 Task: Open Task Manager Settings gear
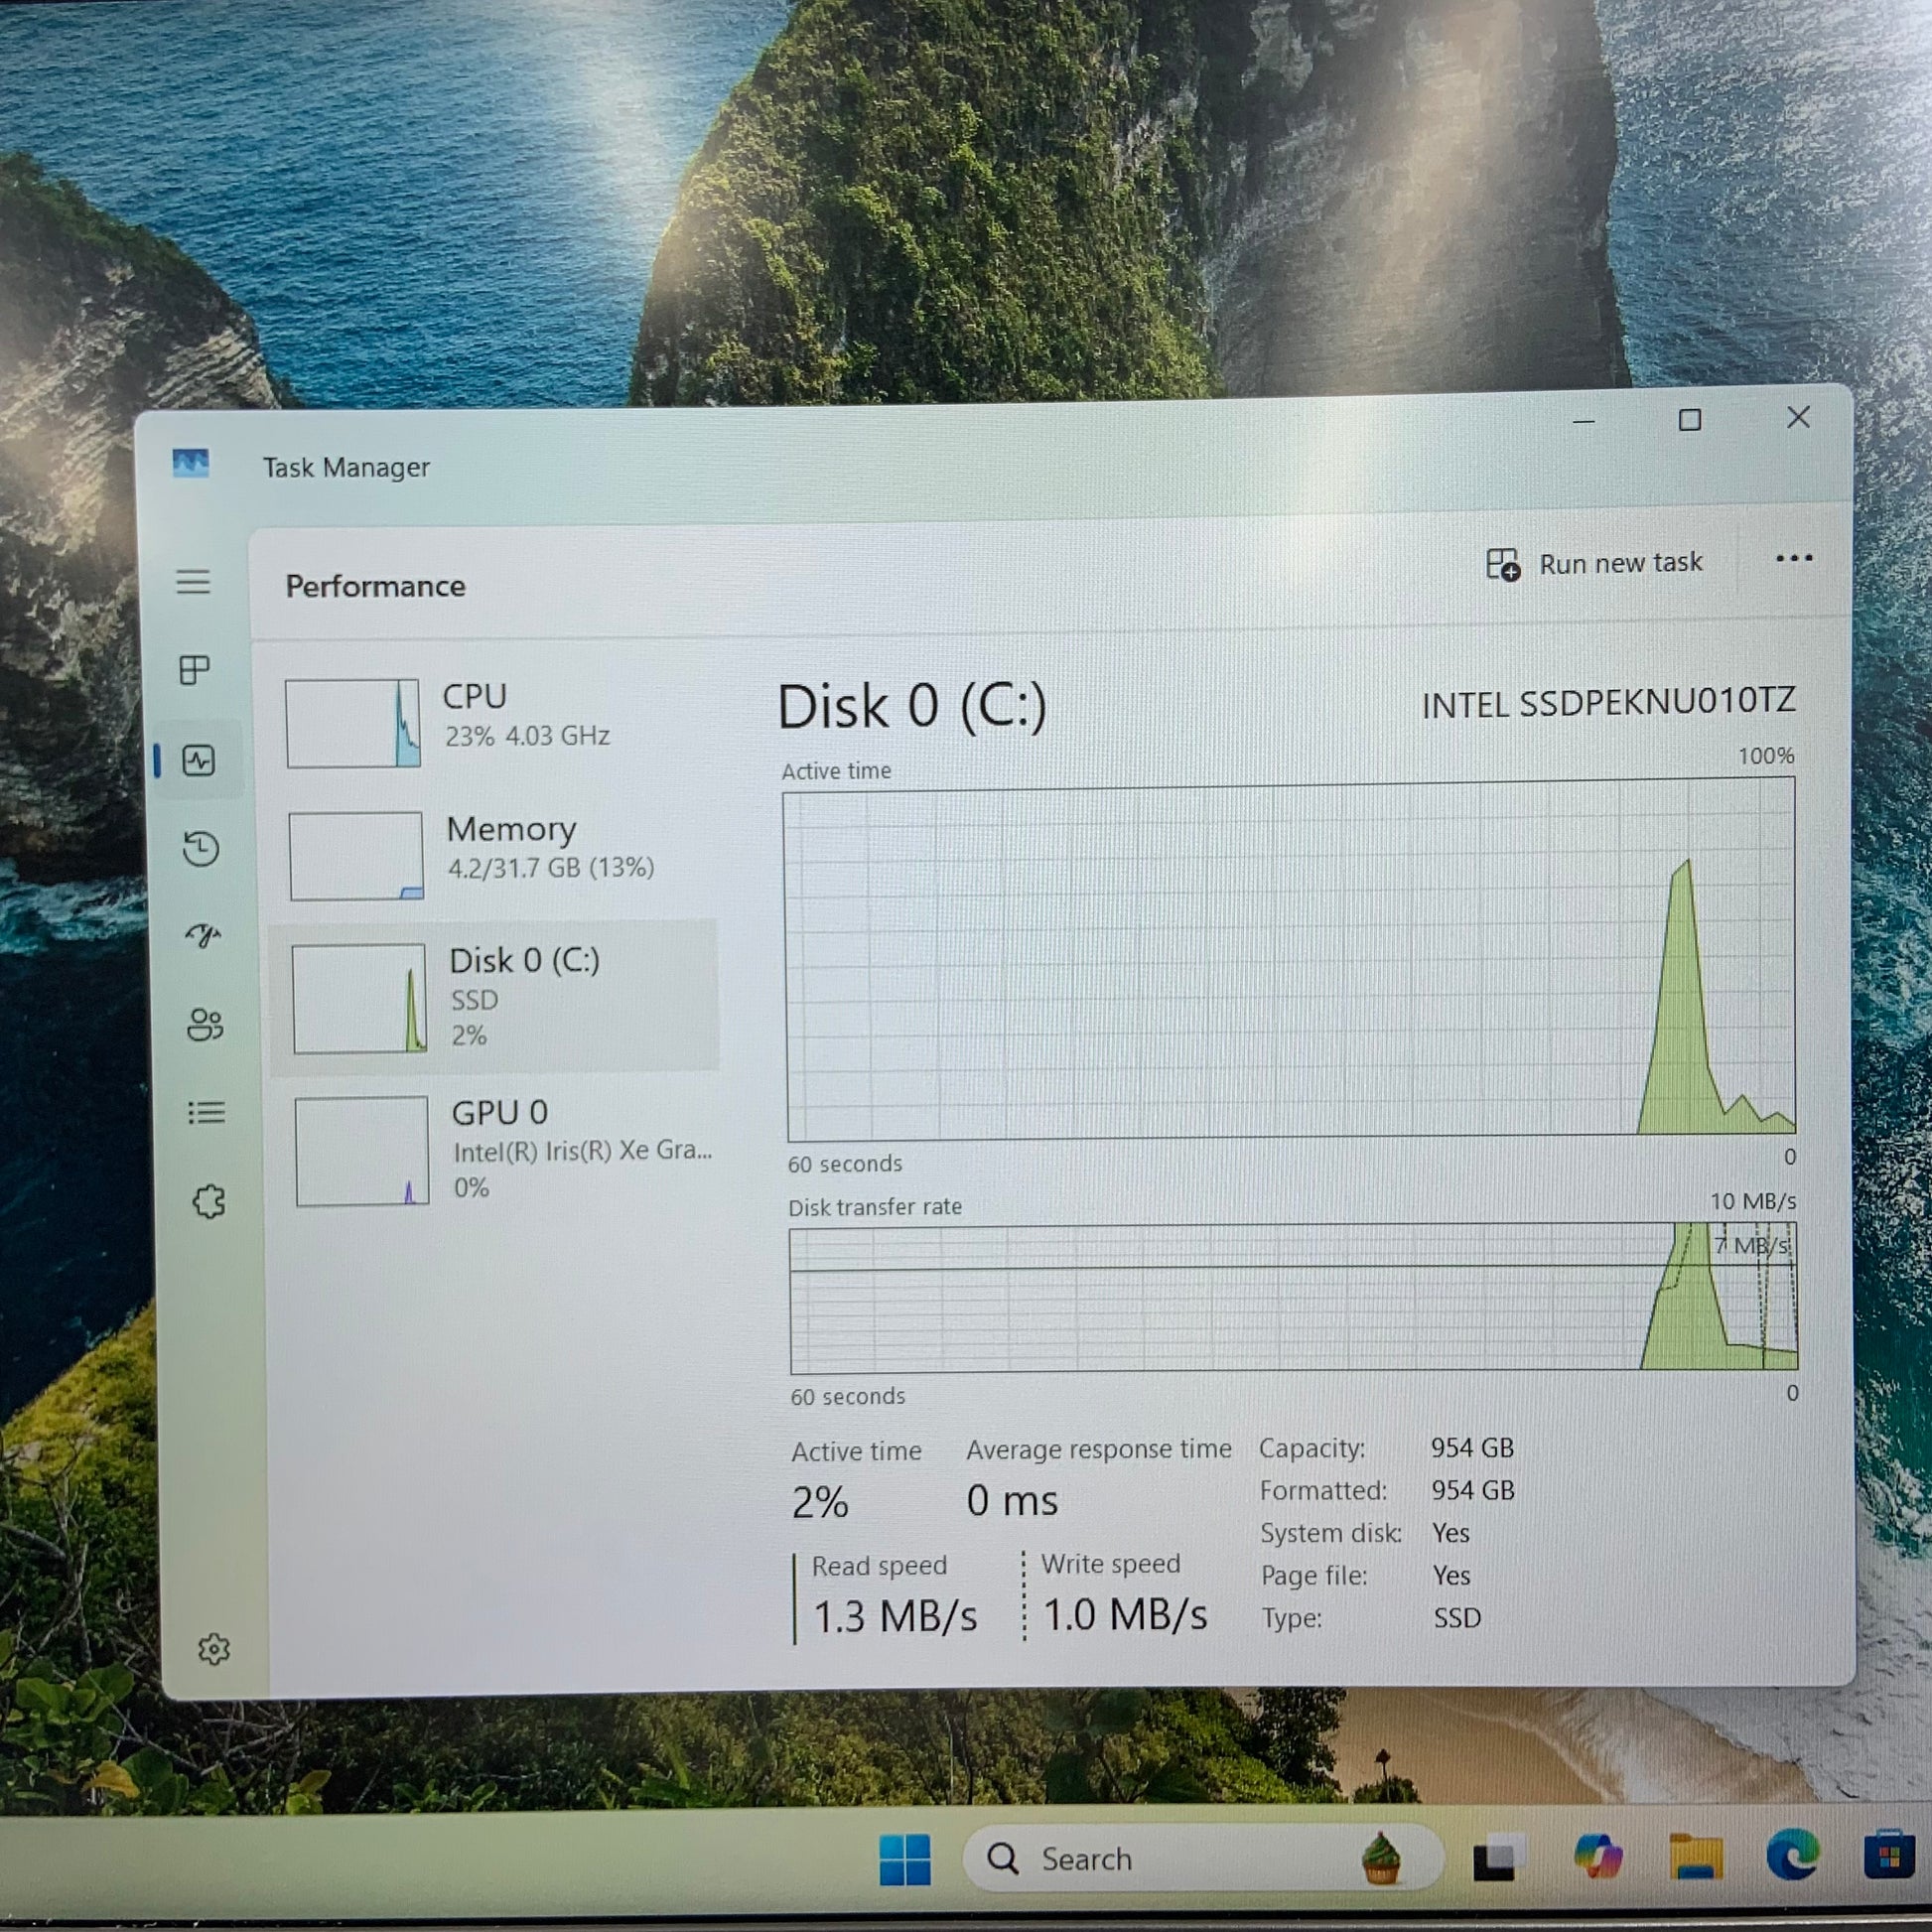(x=213, y=1649)
